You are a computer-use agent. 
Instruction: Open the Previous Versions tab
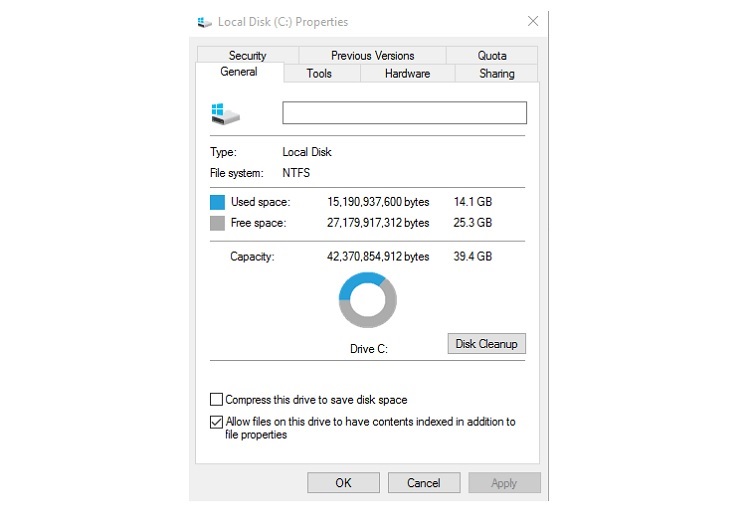pyautogui.click(x=372, y=55)
